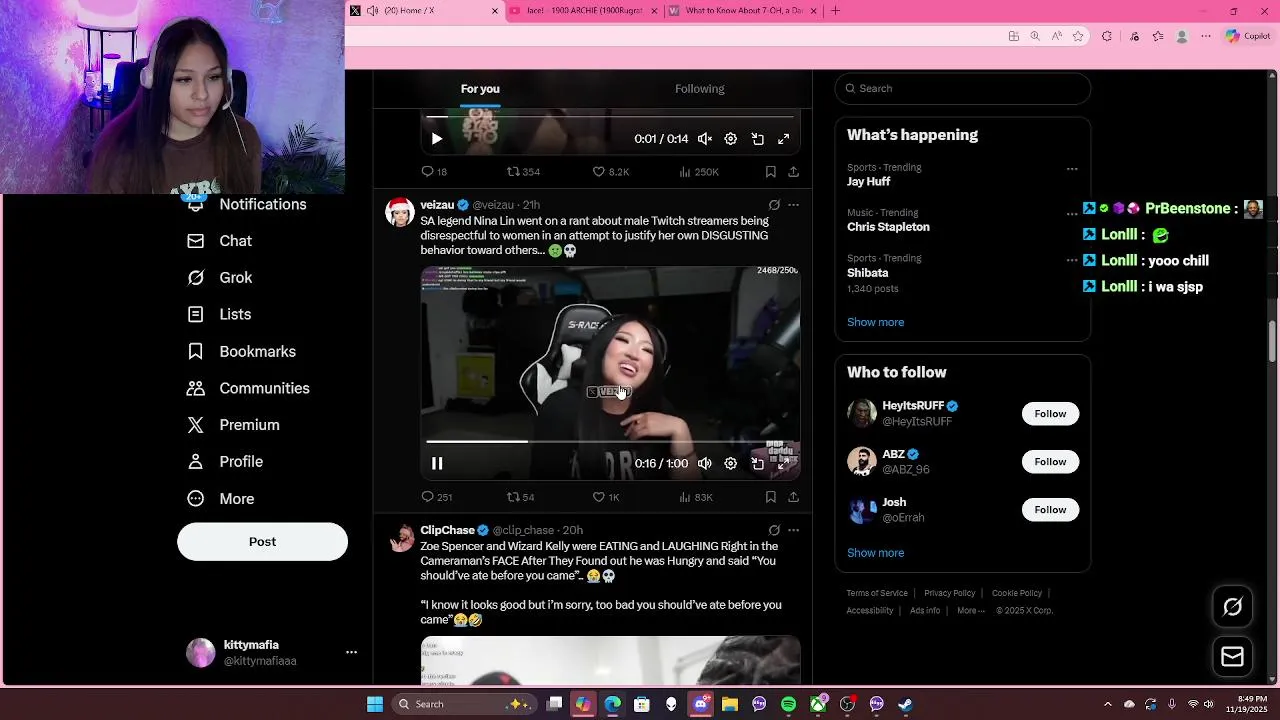The height and width of the screenshot is (720, 1280).
Task: Mute the Nina Lin video
Action: [x=705, y=463]
